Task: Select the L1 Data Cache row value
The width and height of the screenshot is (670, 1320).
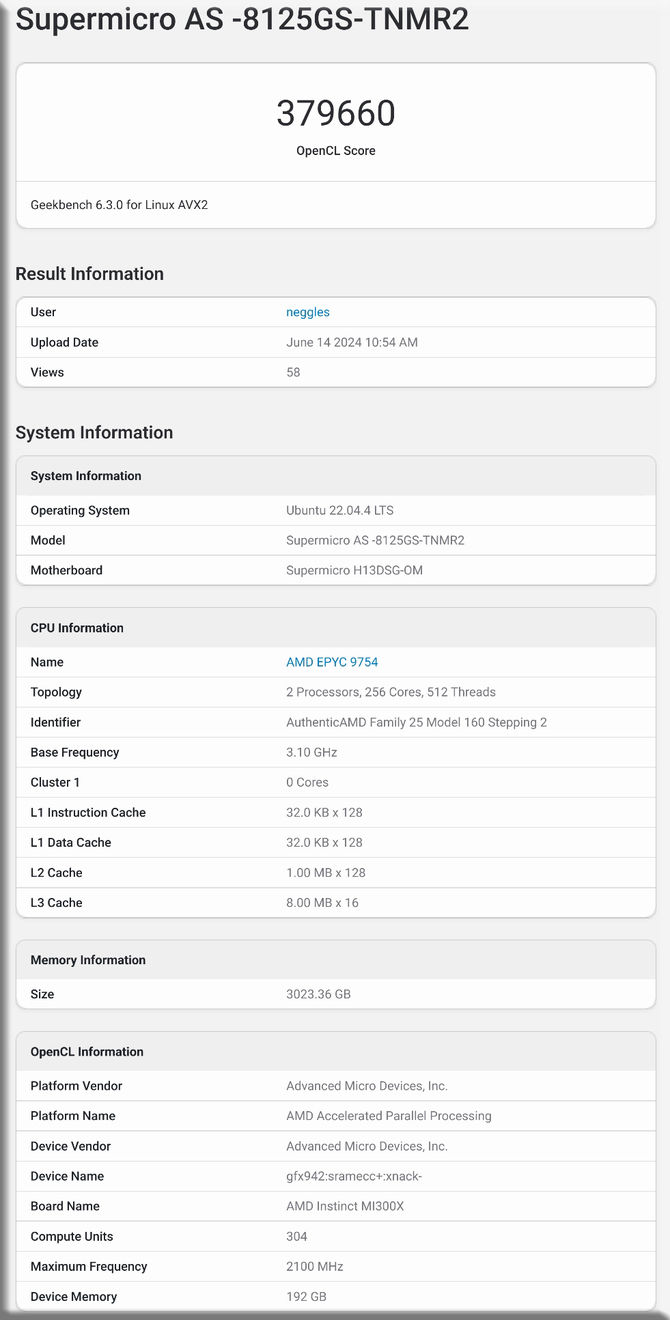Action: pos(325,842)
